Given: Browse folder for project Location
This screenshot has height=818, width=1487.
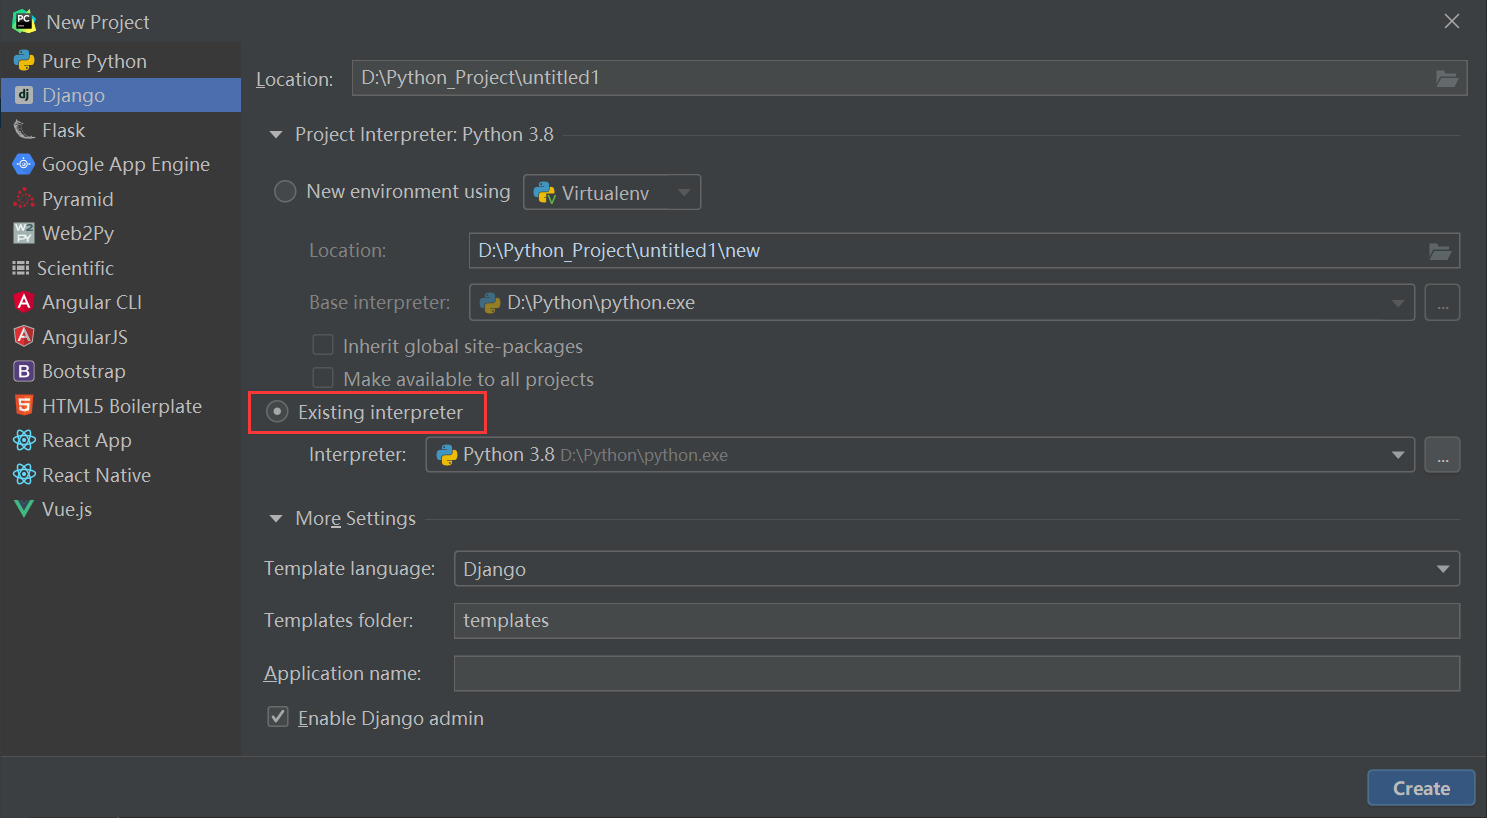Looking at the screenshot, I should click(1446, 78).
